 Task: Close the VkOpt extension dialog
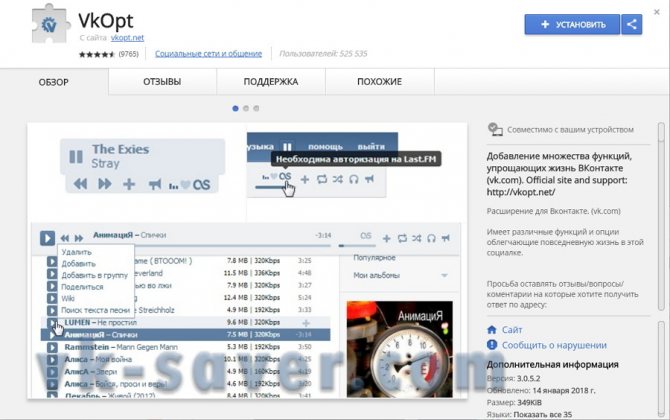pos(657,12)
